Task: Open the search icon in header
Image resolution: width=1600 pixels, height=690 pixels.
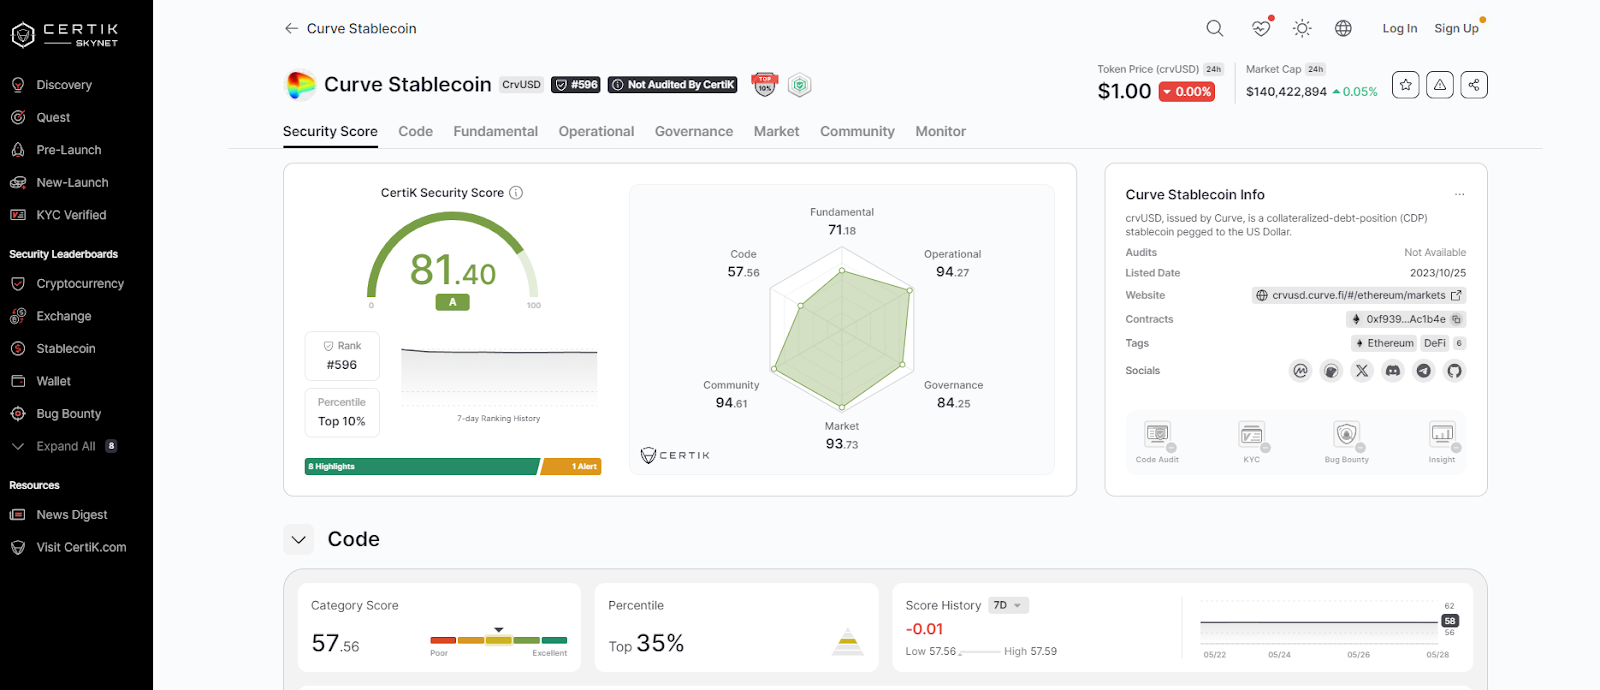Action: coord(1215,28)
